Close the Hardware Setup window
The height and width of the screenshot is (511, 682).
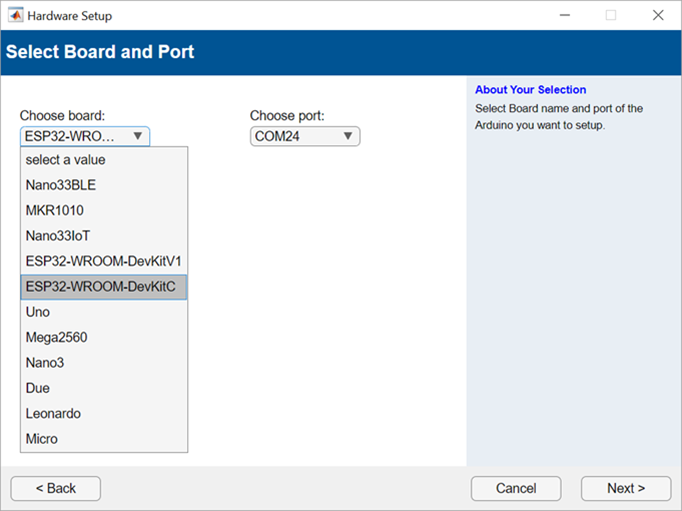(658, 16)
